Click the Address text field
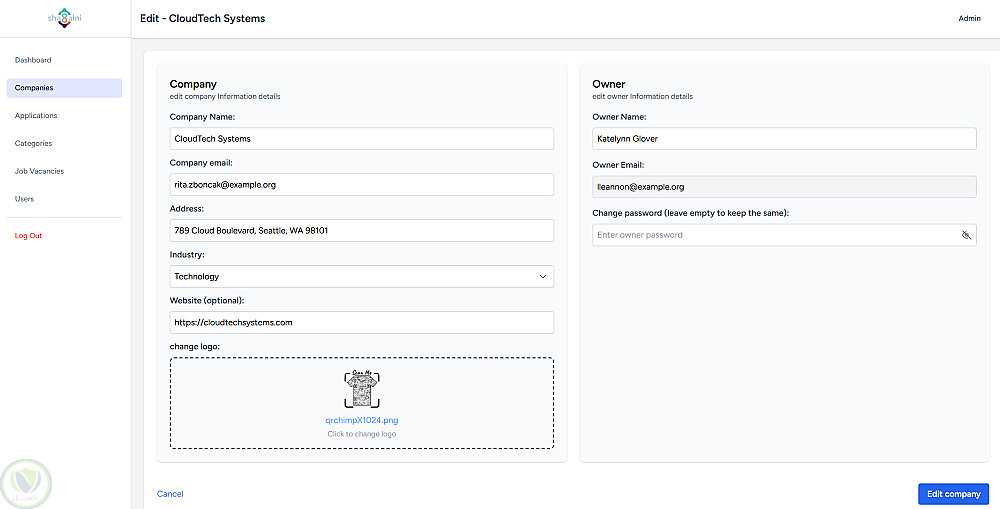 (362, 230)
